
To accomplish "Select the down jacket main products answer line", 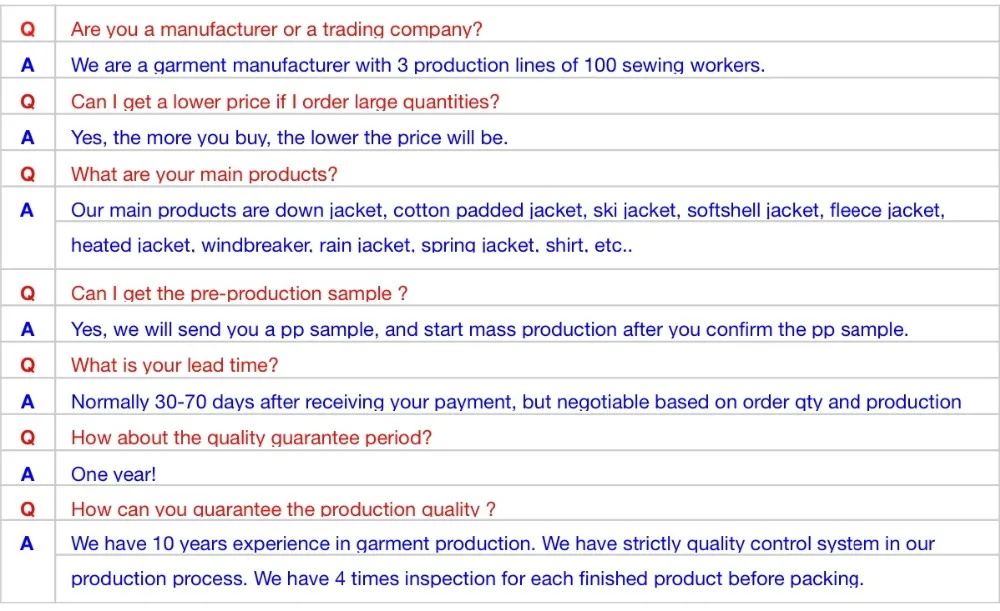I will (x=508, y=210).
